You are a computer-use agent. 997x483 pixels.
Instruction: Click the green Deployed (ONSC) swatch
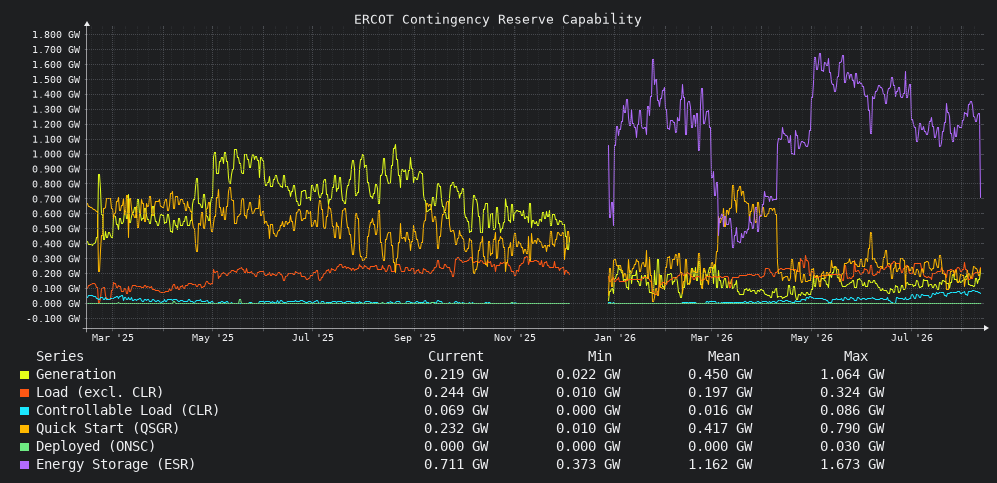[24, 447]
